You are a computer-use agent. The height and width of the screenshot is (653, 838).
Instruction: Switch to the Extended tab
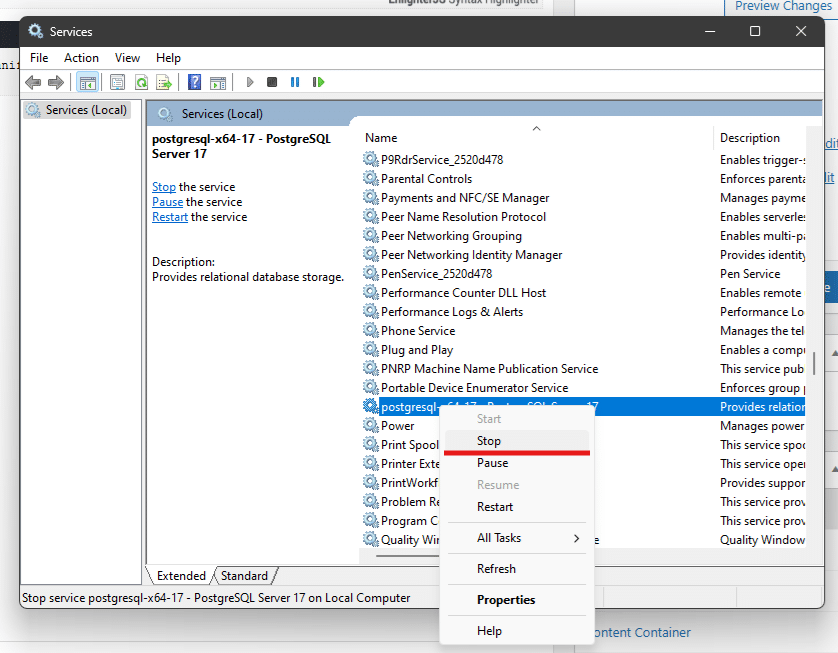pos(181,576)
